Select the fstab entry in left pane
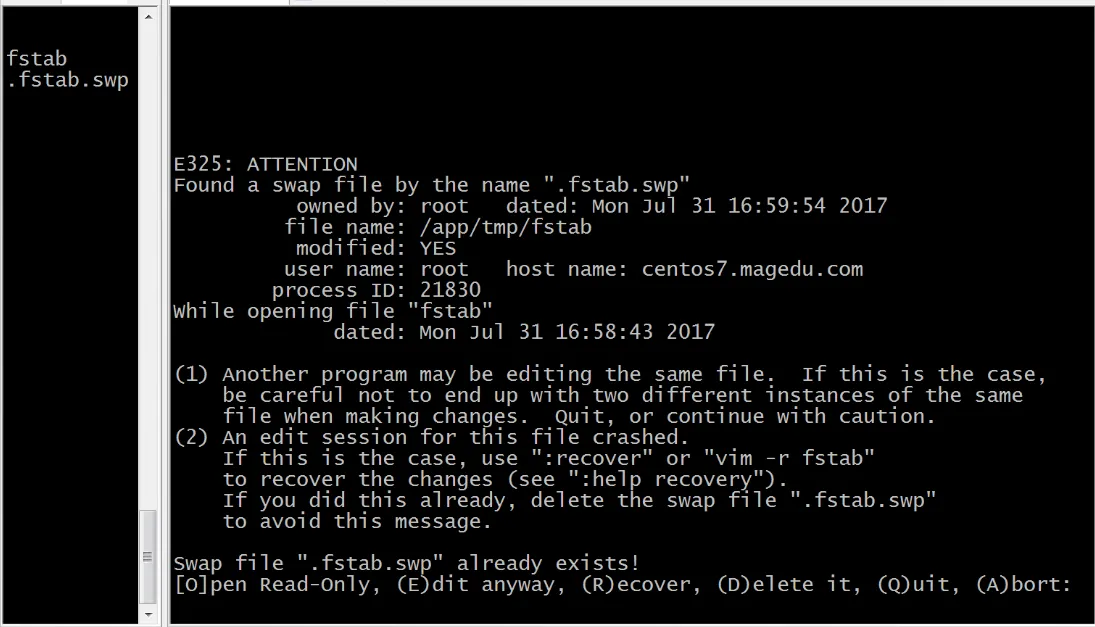The width and height of the screenshot is (1095, 627). tap(36, 59)
